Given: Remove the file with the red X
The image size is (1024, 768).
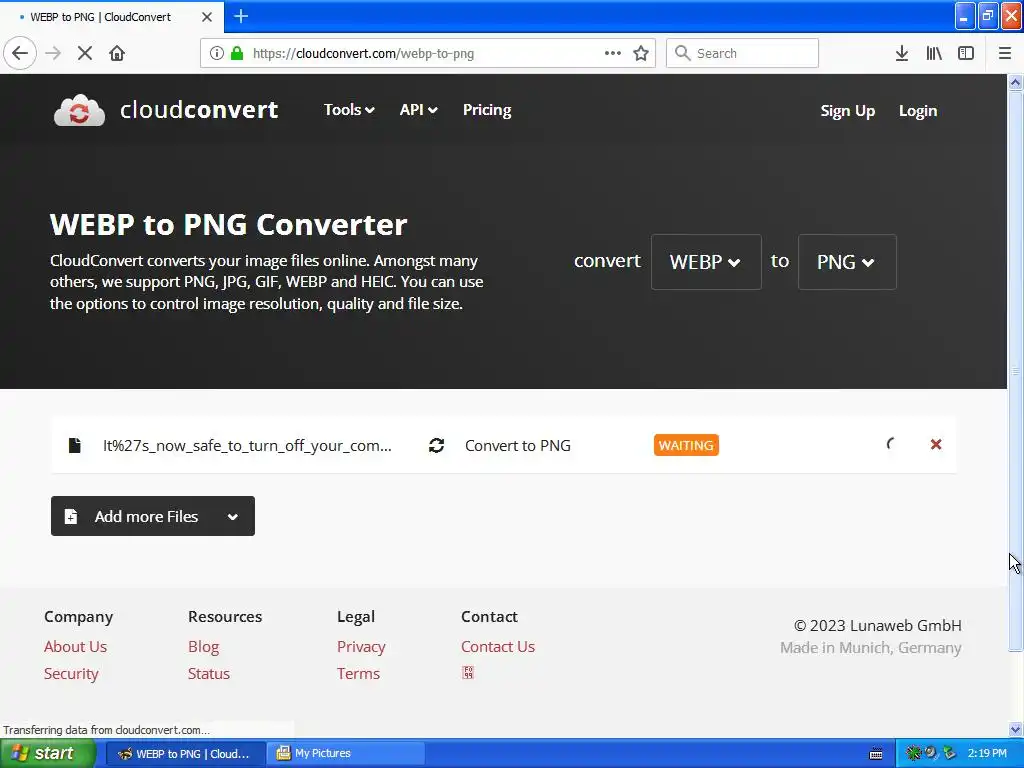Looking at the screenshot, I should click(x=936, y=444).
